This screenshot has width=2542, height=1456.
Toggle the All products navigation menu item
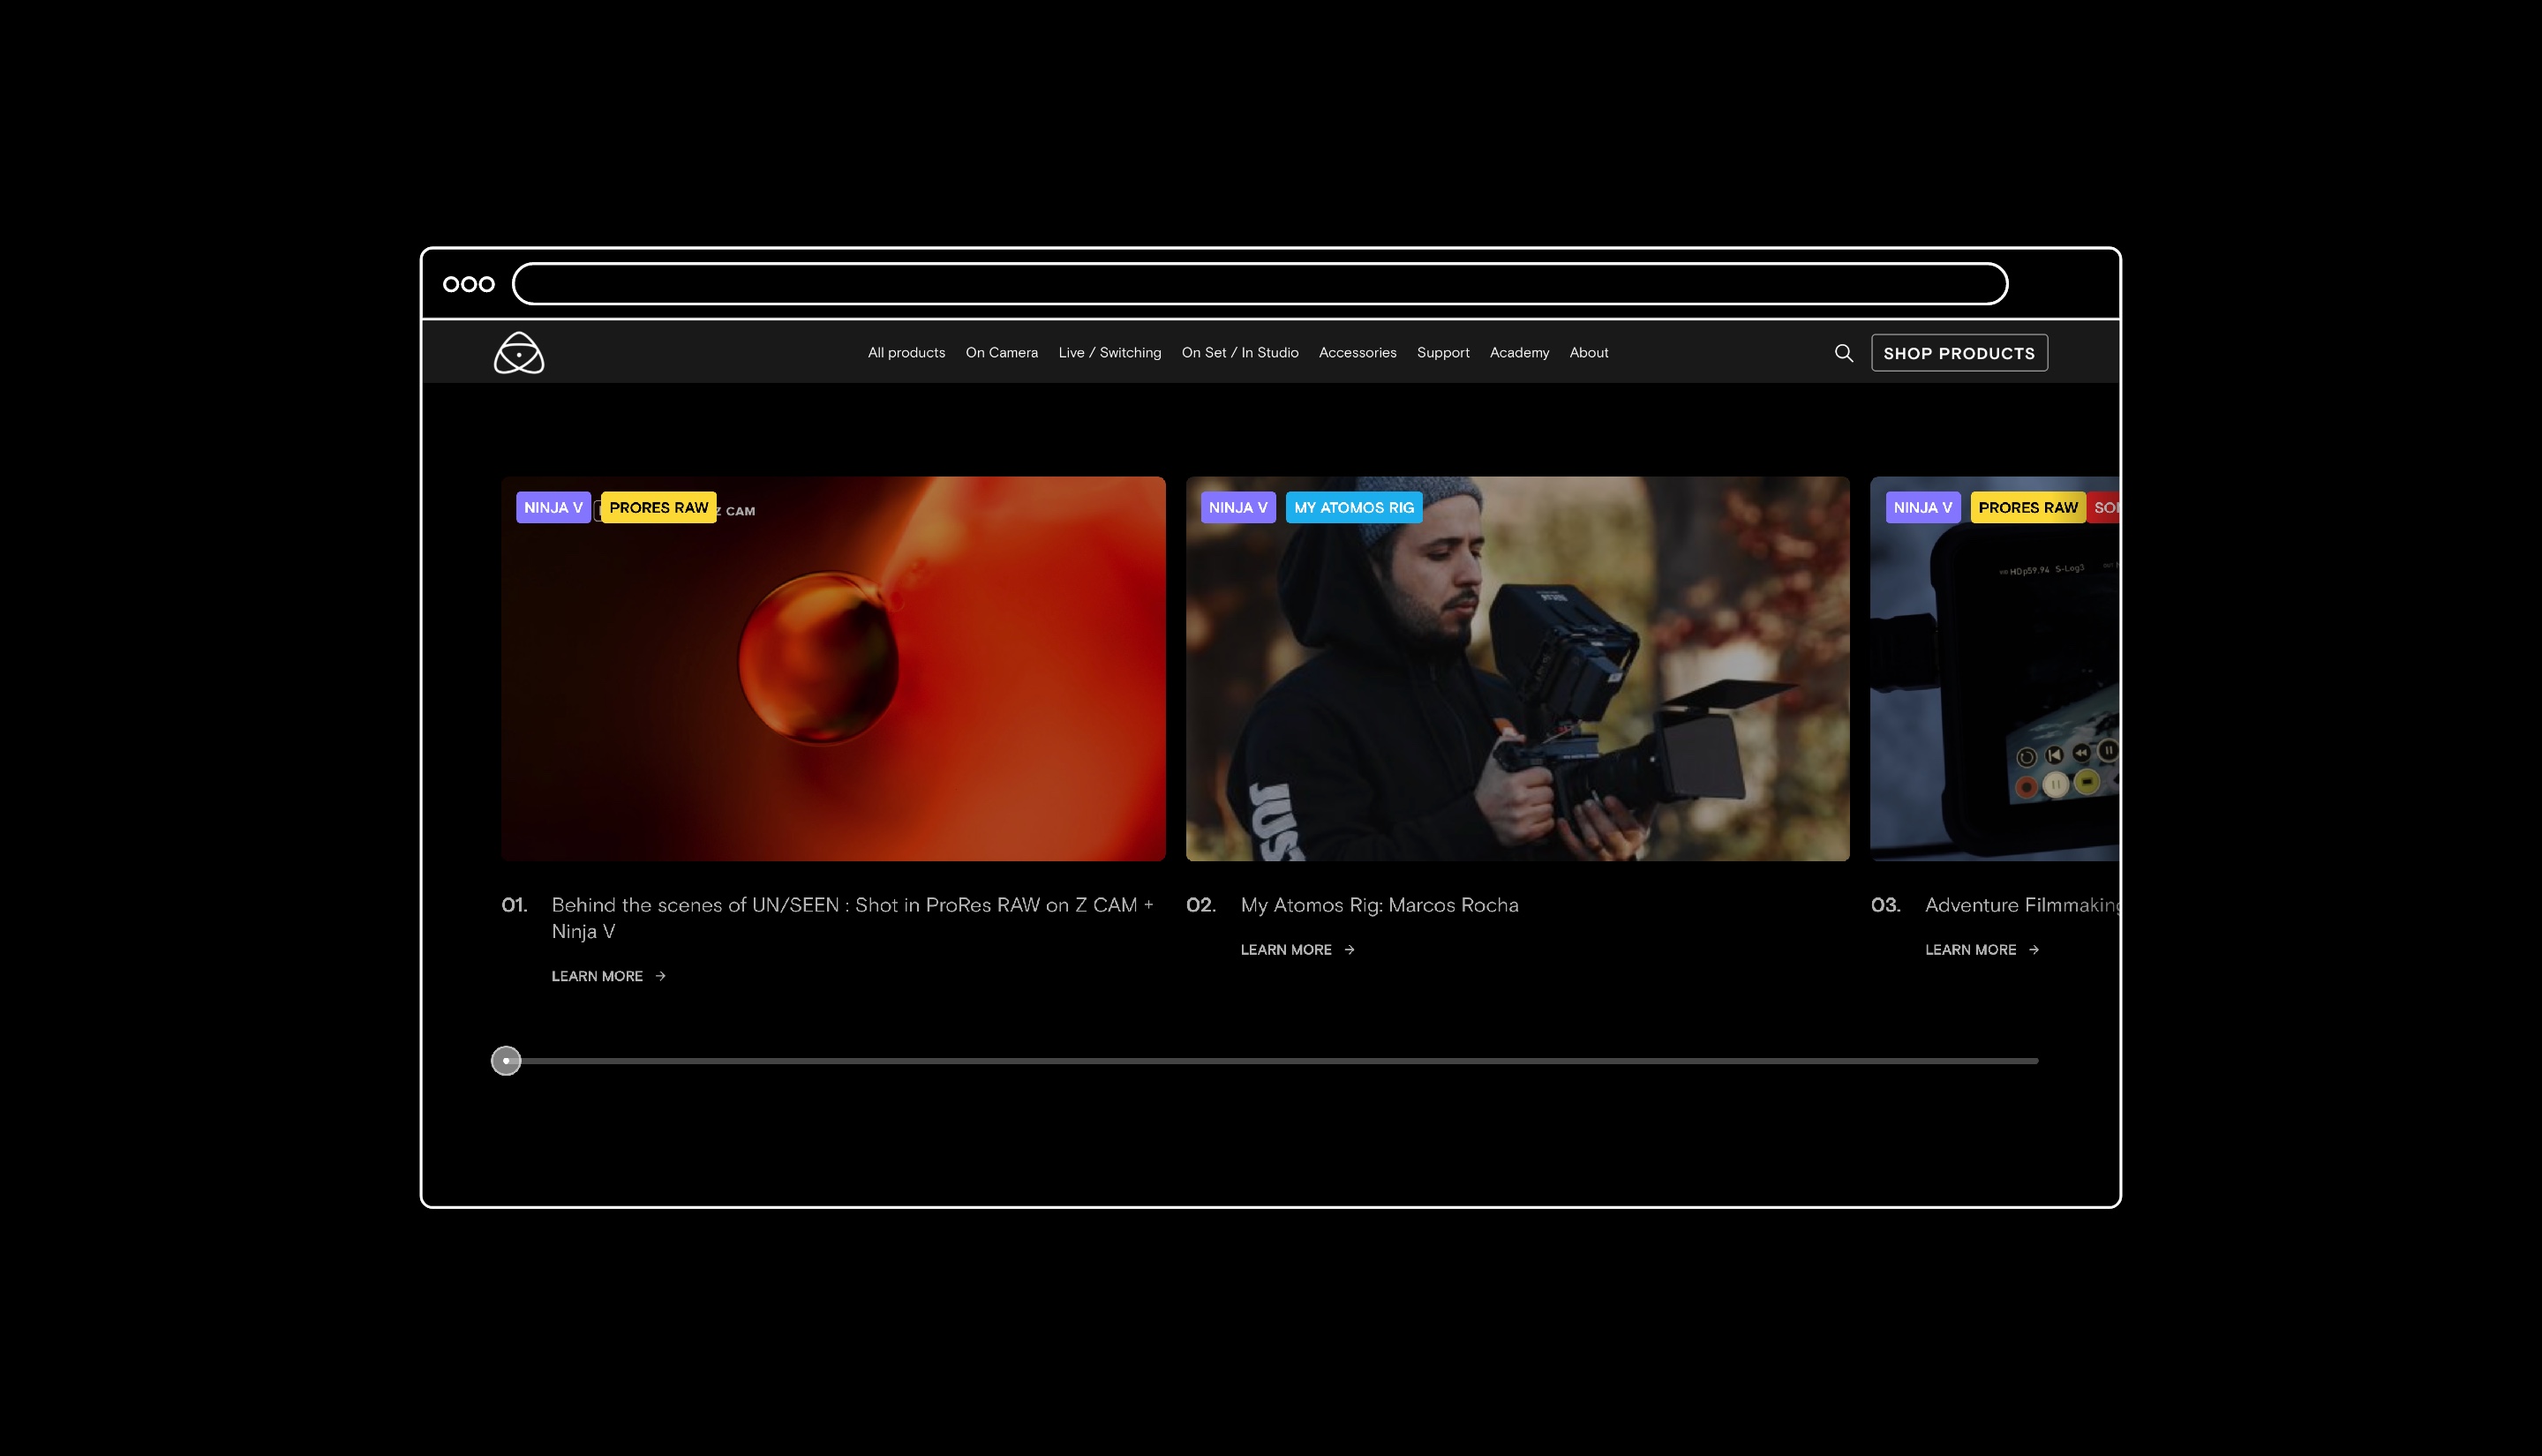point(906,353)
